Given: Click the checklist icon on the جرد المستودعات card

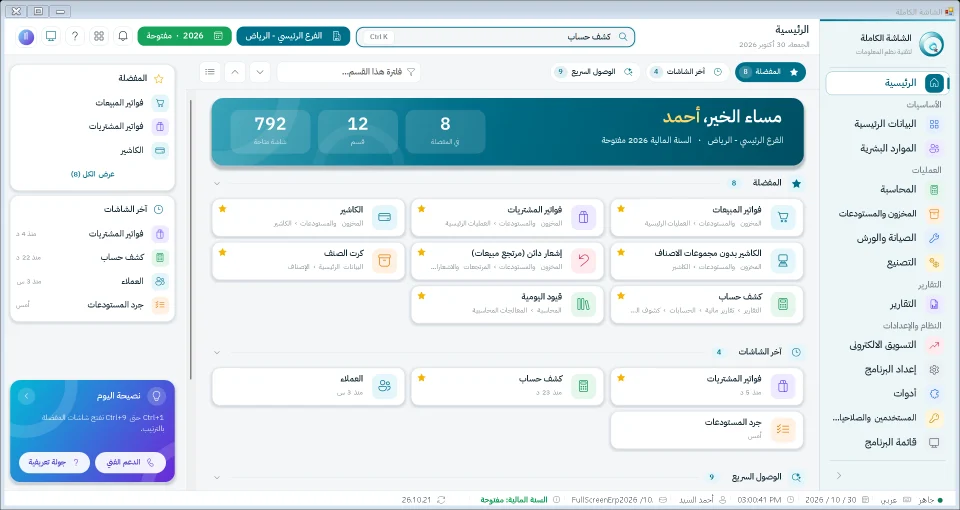Looking at the screenshot, I should tap(782, 430).
